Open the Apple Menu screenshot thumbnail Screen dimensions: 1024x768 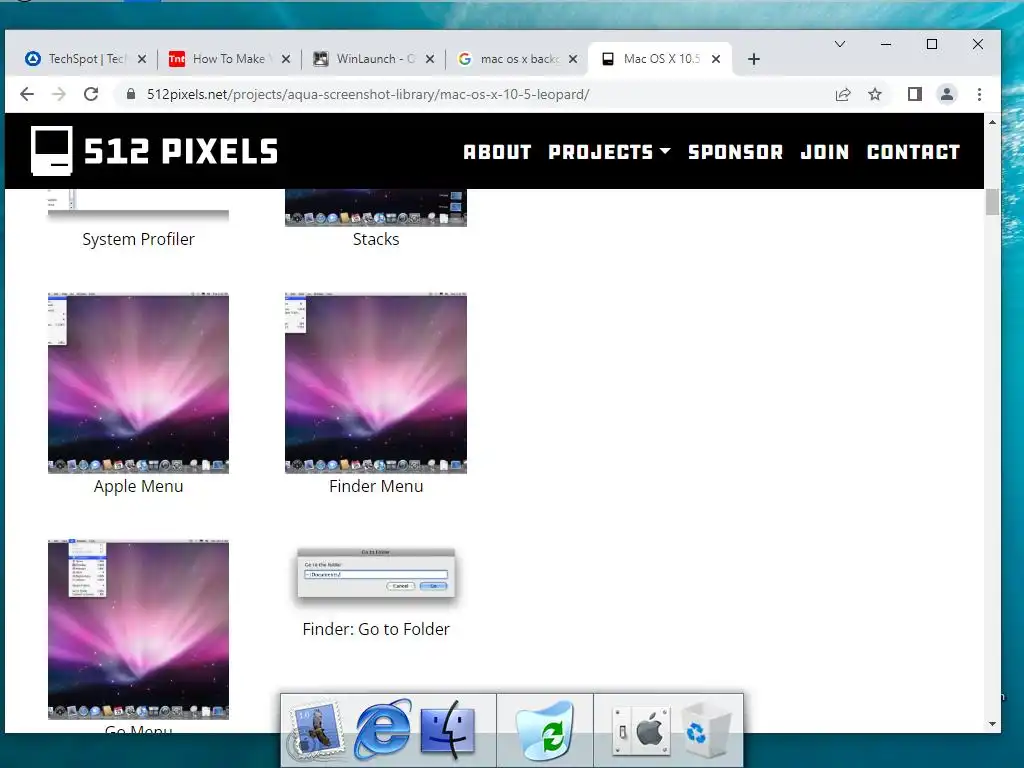(x=138, y=383)
